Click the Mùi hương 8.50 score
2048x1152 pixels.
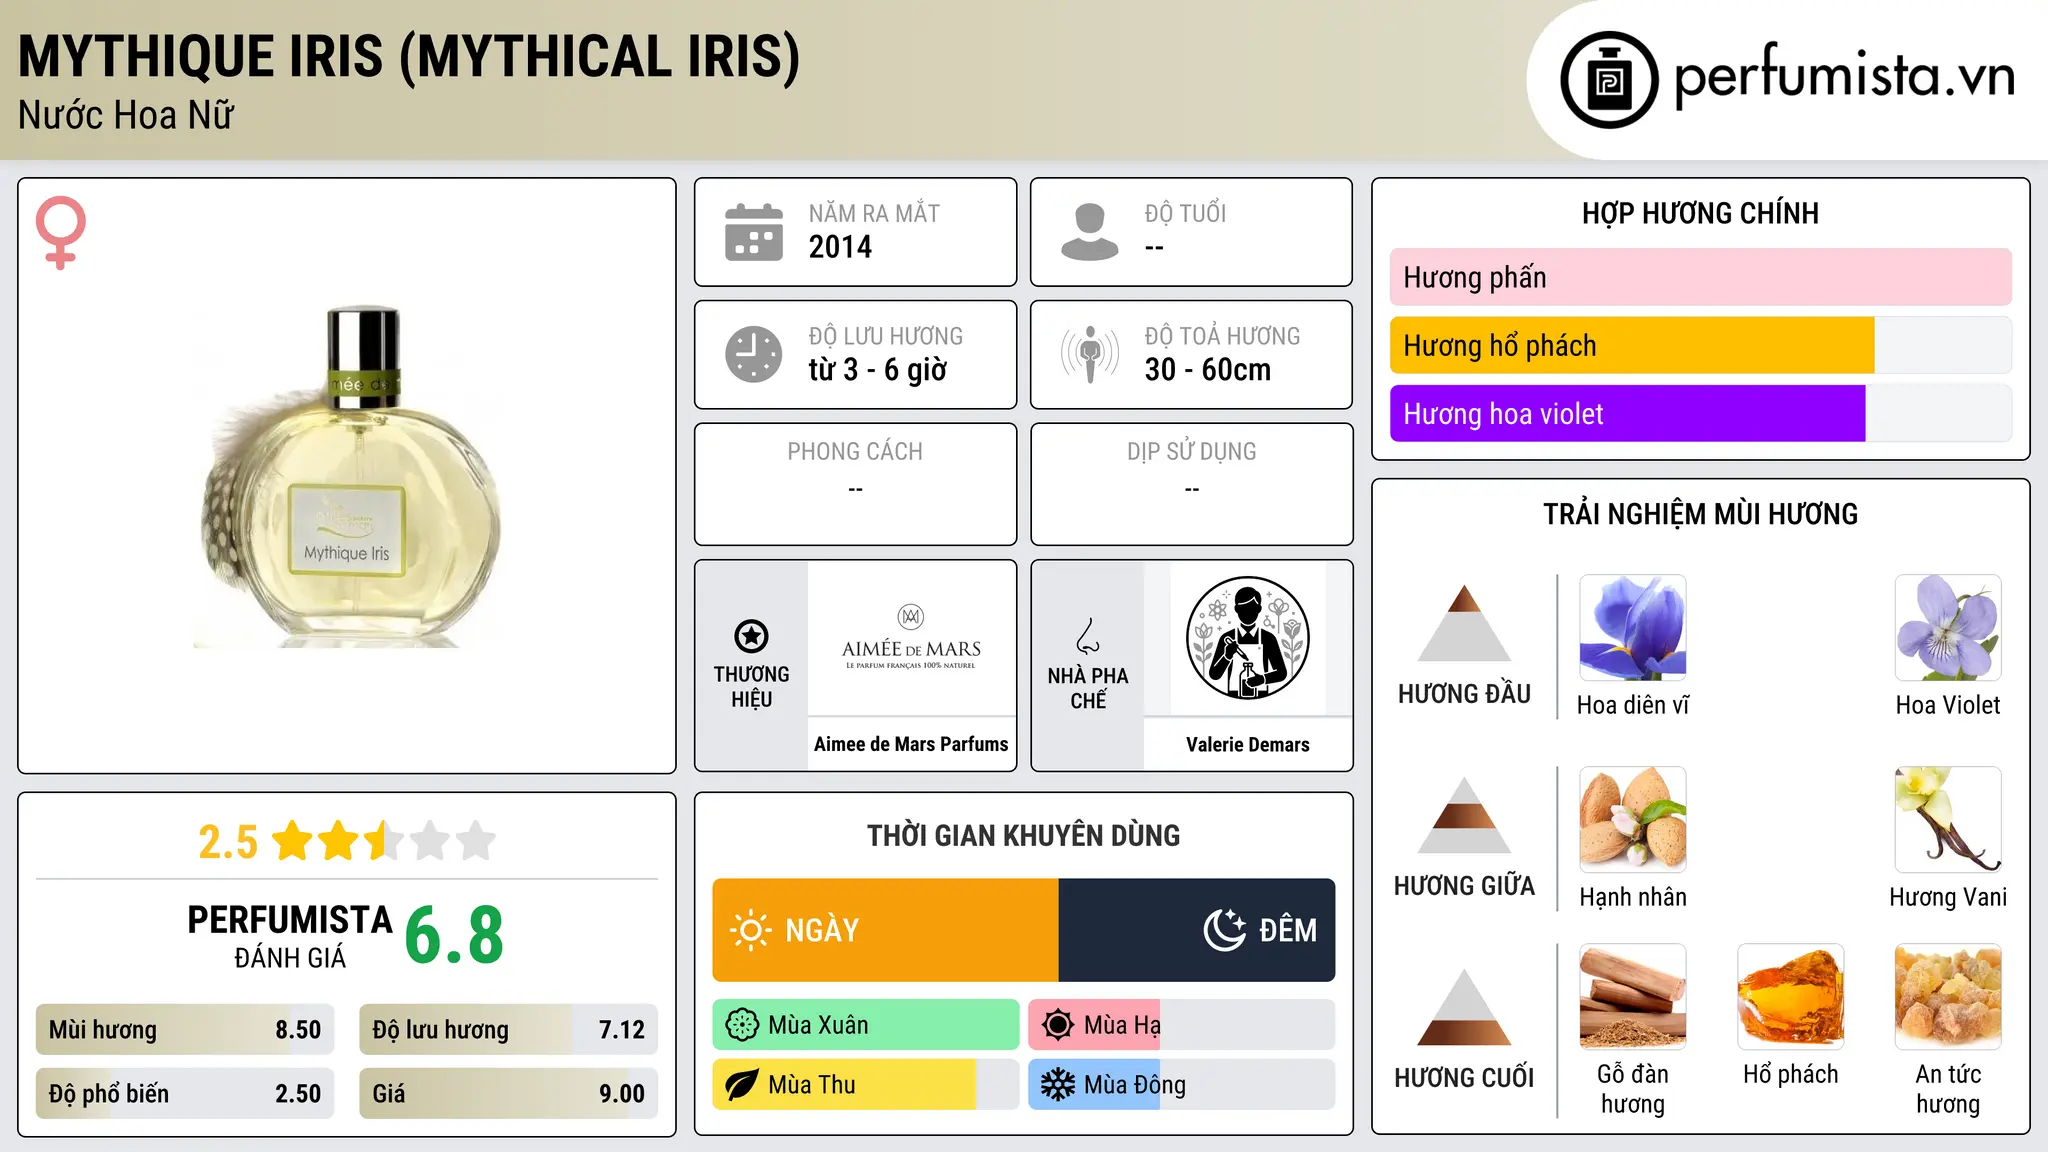(185, 1030)
